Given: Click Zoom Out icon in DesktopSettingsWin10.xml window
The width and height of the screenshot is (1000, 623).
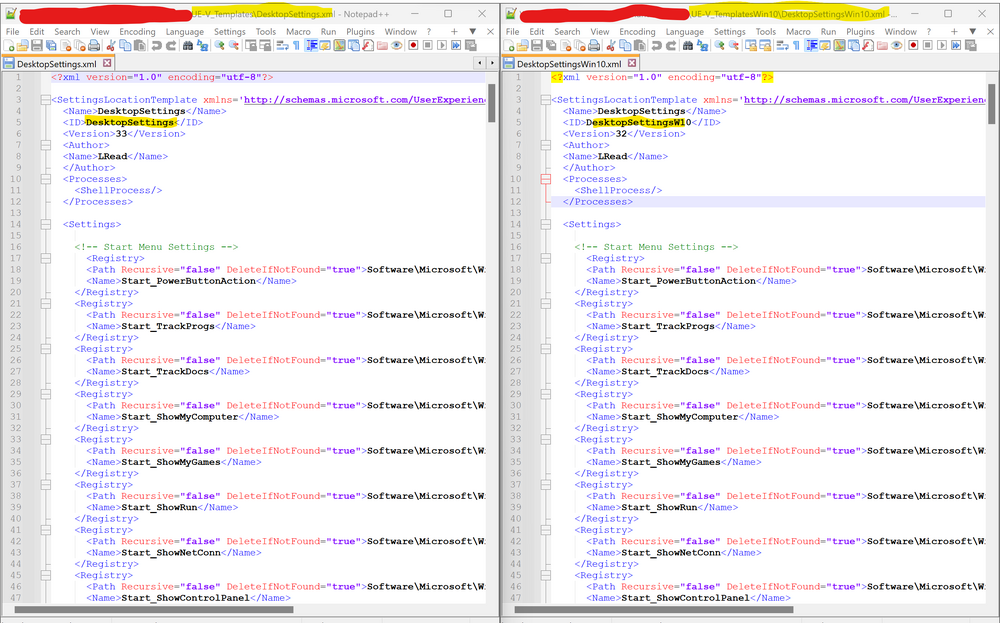Looking at the screenshot, I should click(x=733, y=45).
